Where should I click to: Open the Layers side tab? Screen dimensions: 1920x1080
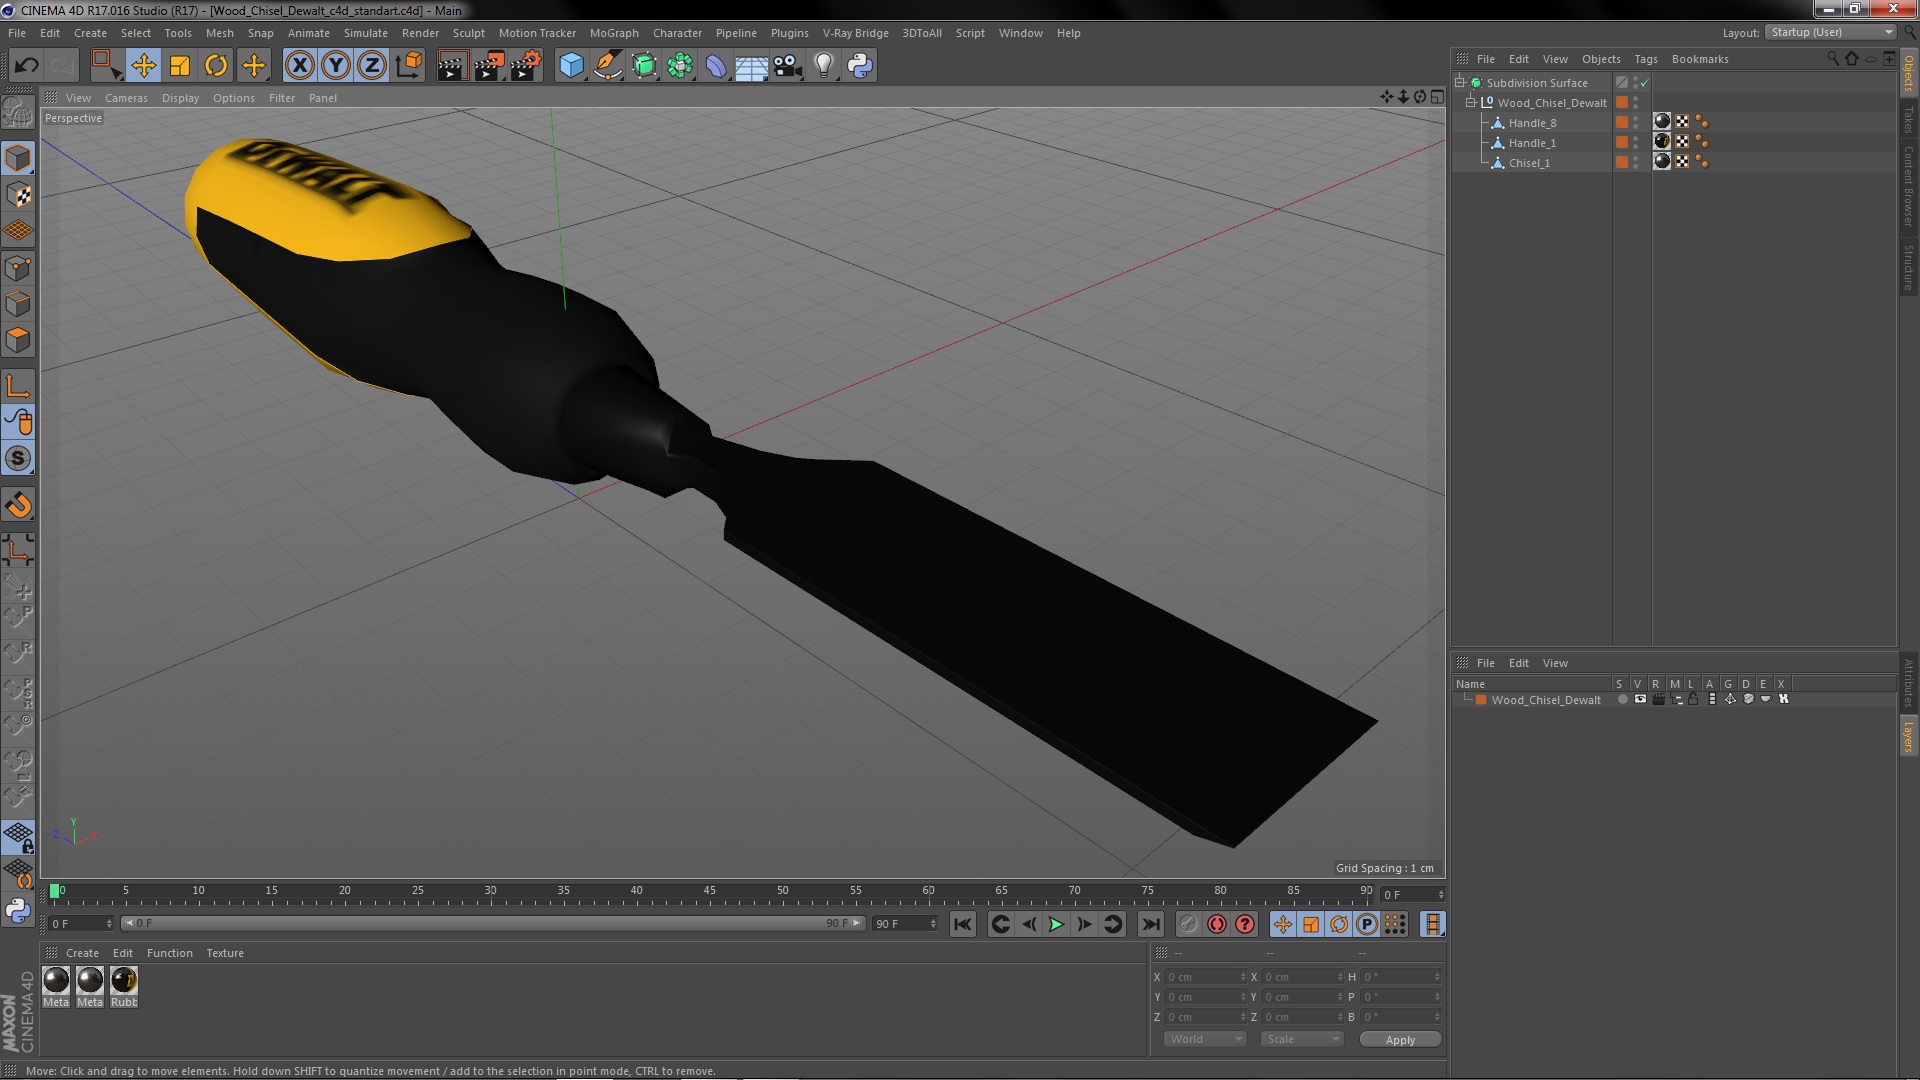1908,737
